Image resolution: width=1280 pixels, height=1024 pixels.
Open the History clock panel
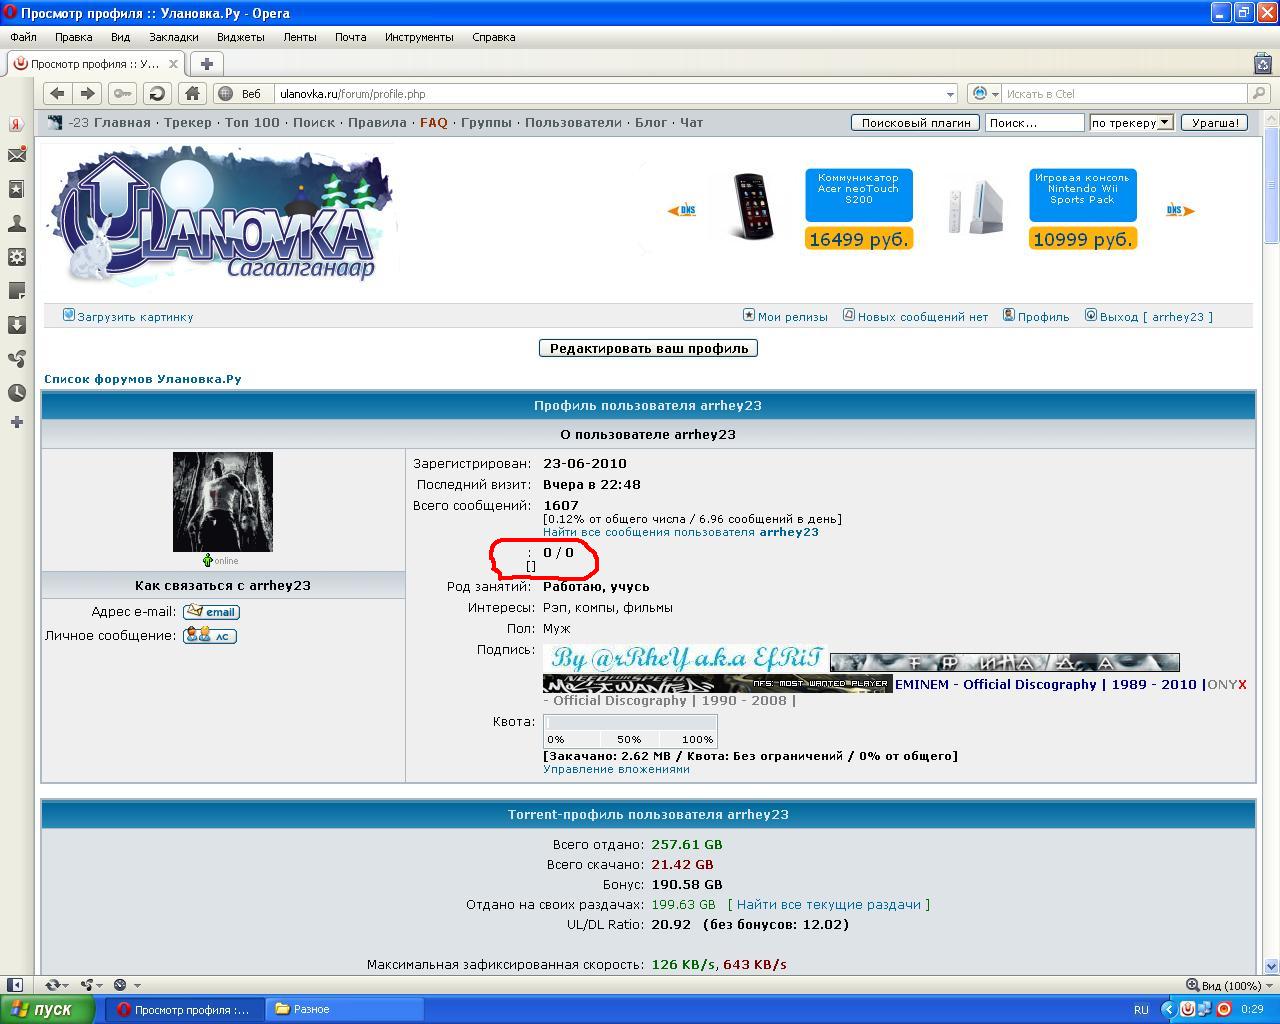tap(16, 393)
